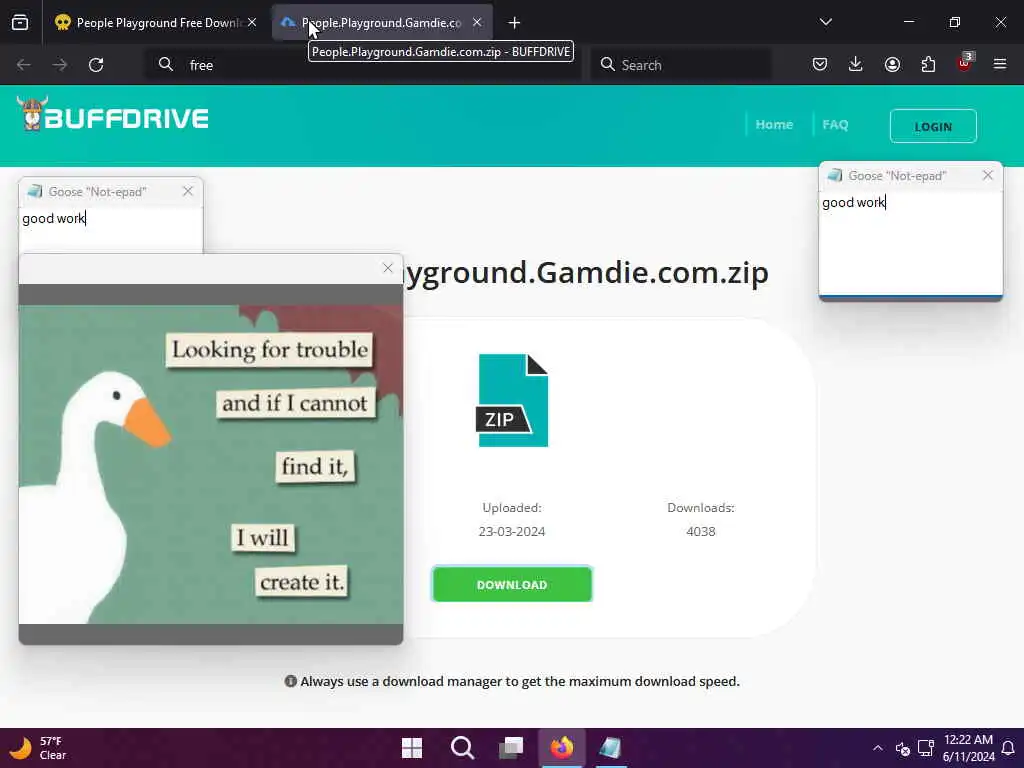Open the weather widget showing 57°F Clear

pyautogui.click(x=38, y=748)
